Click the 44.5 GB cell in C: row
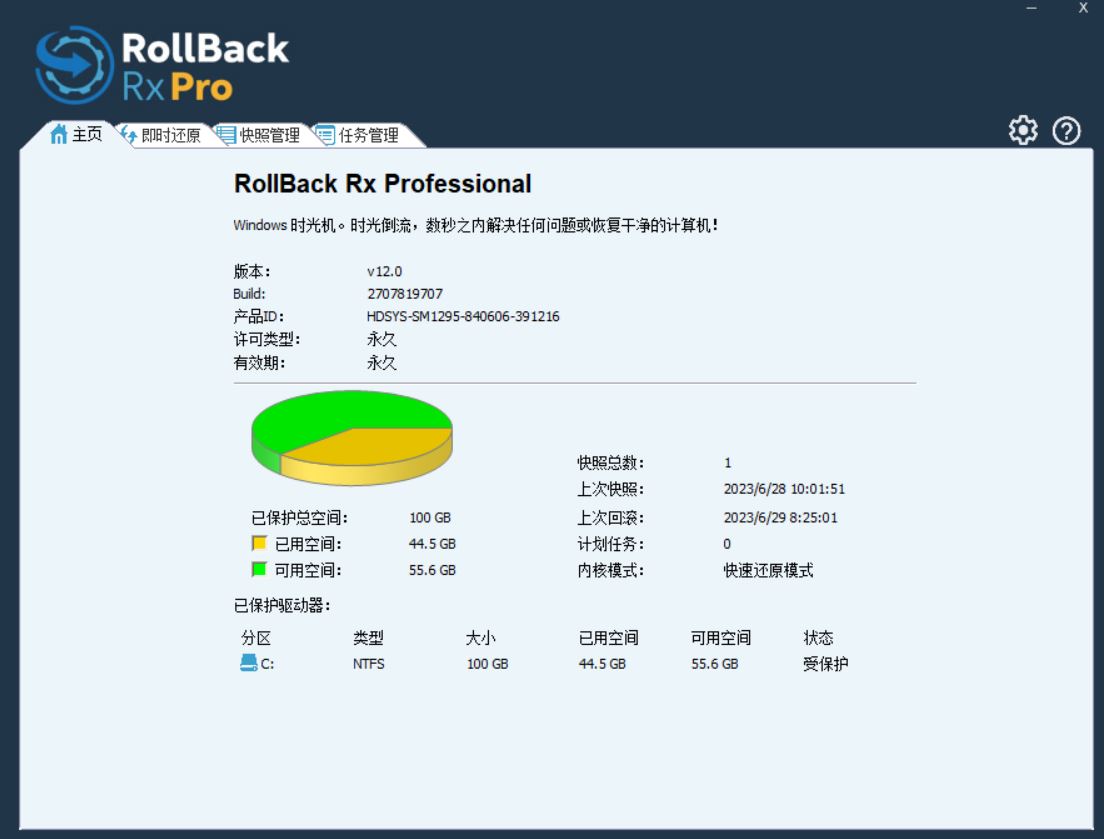Screen dimensions: 1104x839 602,664
